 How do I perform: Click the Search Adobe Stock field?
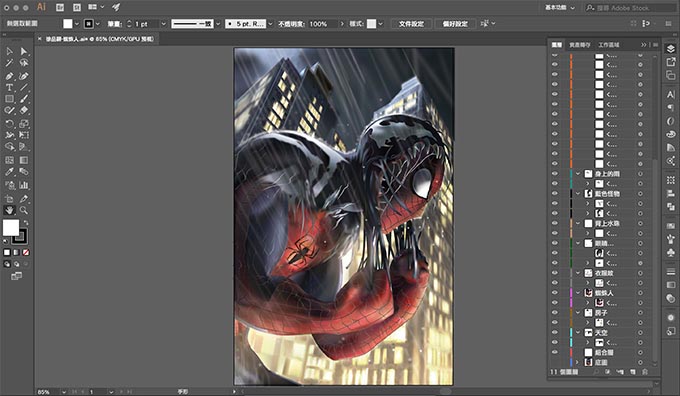[x=630, y=8]
